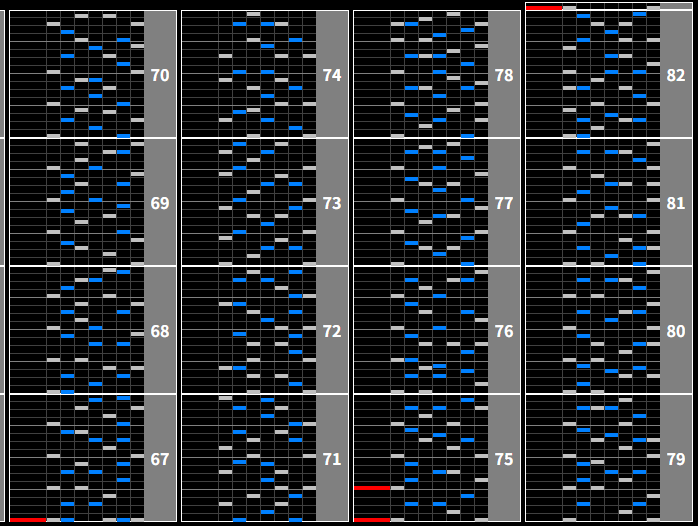698x526 pixels.
Task: Select the measure 79 number label
Action: pos(676,459)
